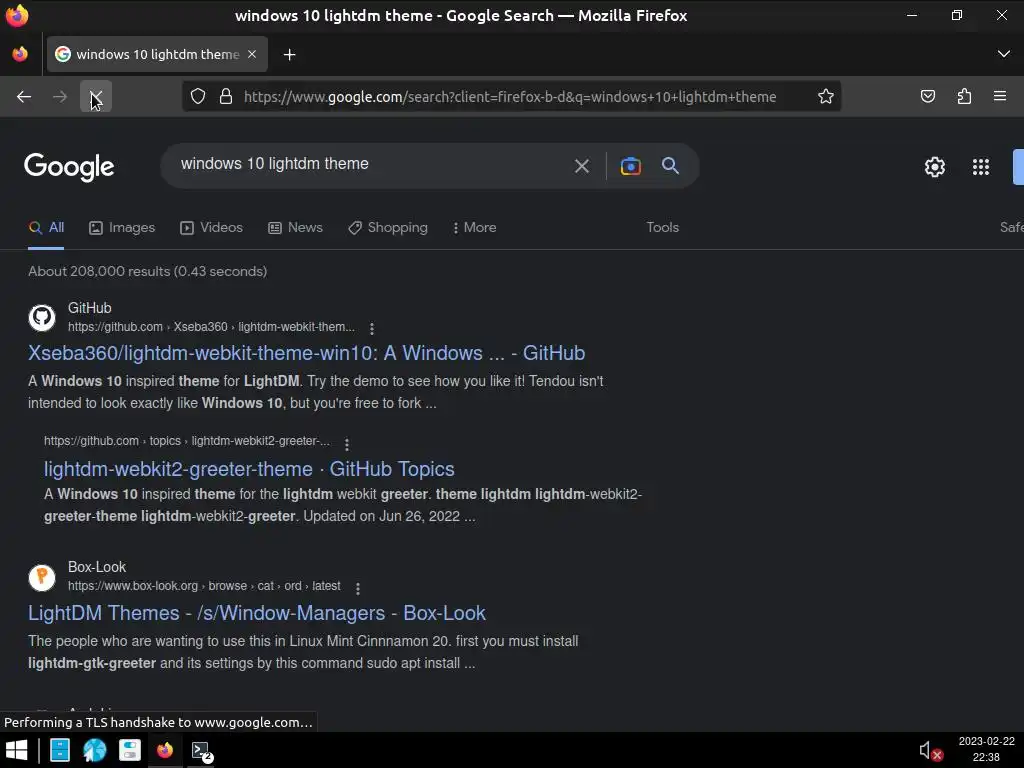Click the Box-Look site favicon

coord(42,577)
